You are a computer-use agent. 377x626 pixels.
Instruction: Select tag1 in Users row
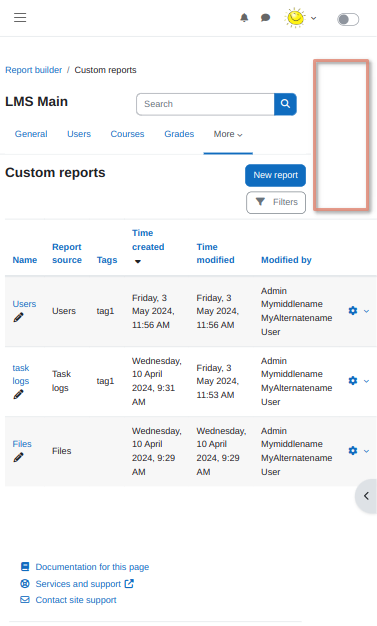[105, 311]
